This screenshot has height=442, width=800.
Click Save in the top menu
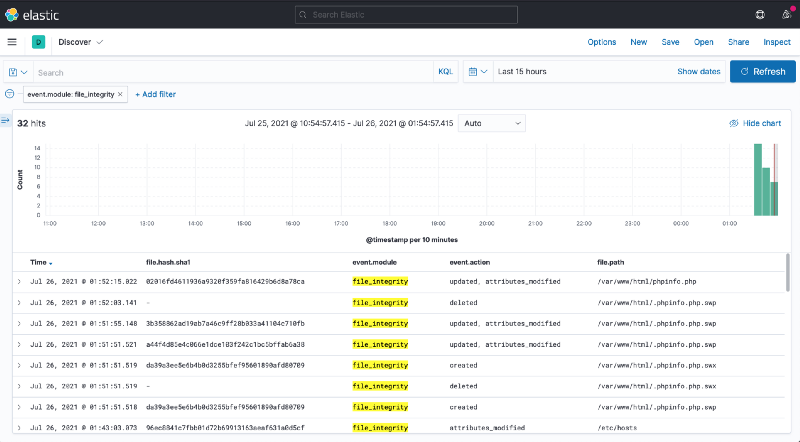point(670,42)
